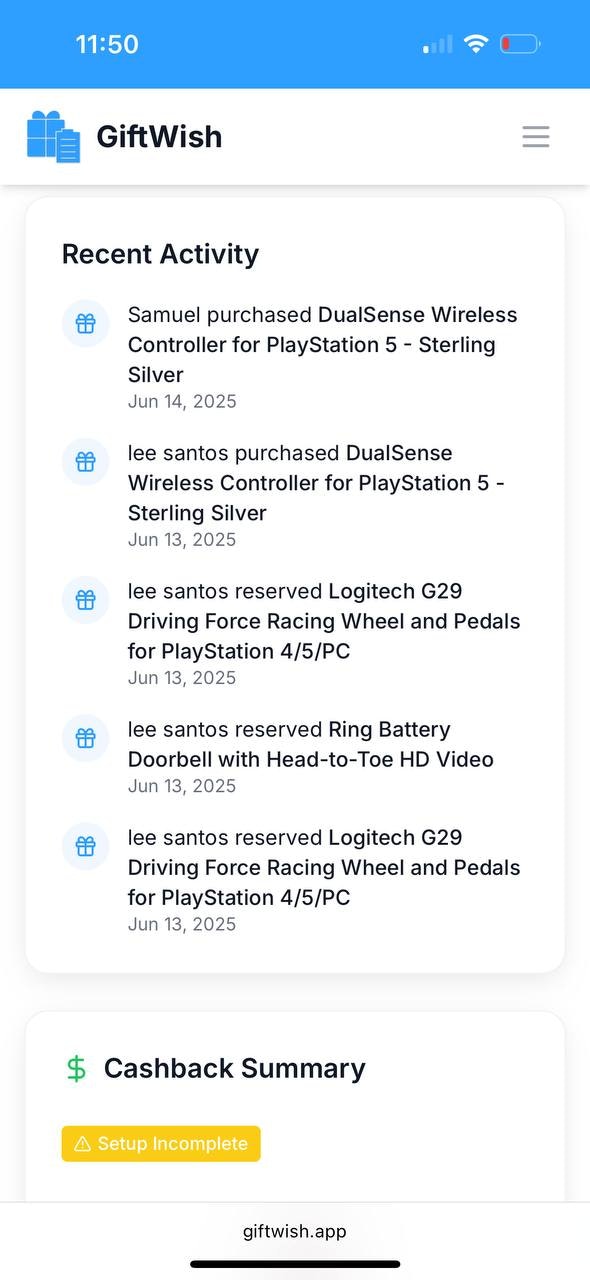Tap the Wi-Fi status bar icon
The image size is (590, 1280).
pyautogui.click(x=476, y=44)
